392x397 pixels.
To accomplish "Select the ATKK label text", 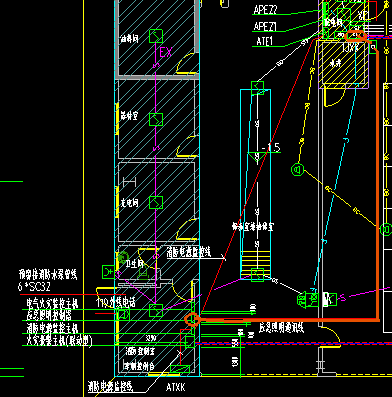I will pyautogui.click(x=176, y=387).
